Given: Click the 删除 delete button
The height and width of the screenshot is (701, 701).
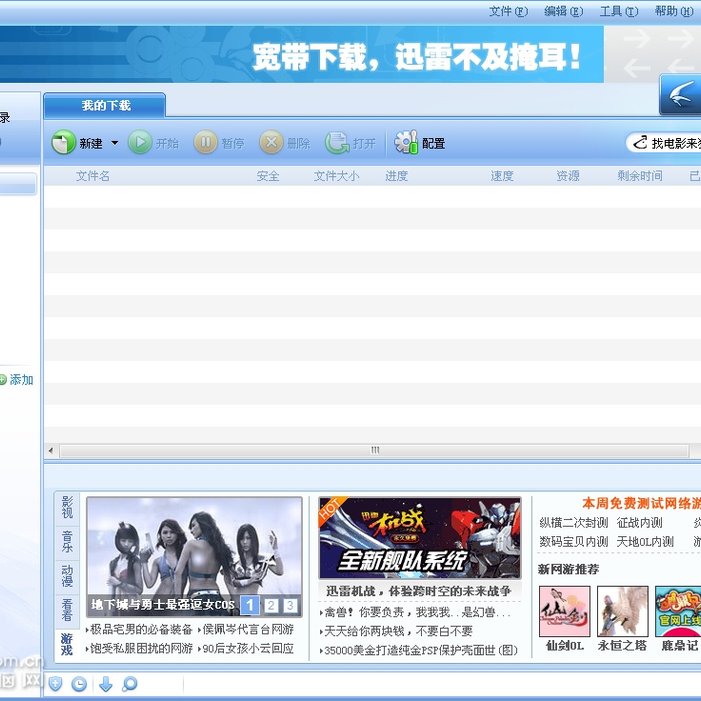Looking at the screenshot, I should (285, 143).
